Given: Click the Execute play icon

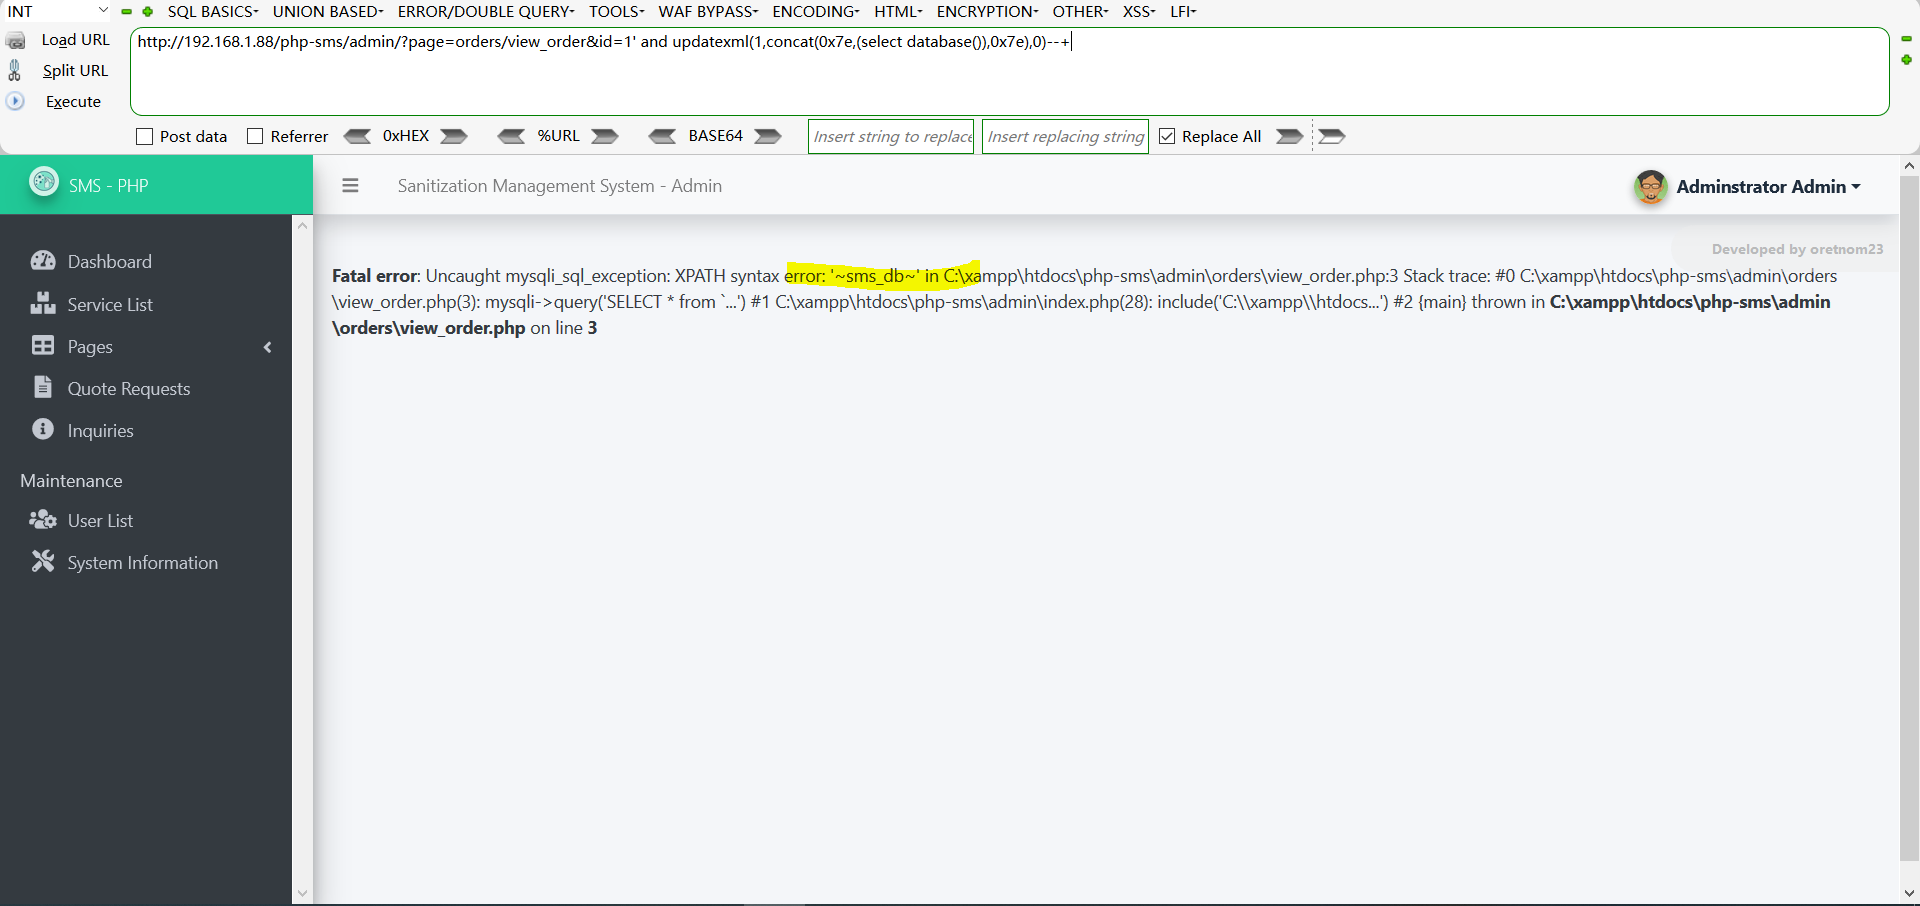Looking at the screenshot, I should (x=15, y=101).
